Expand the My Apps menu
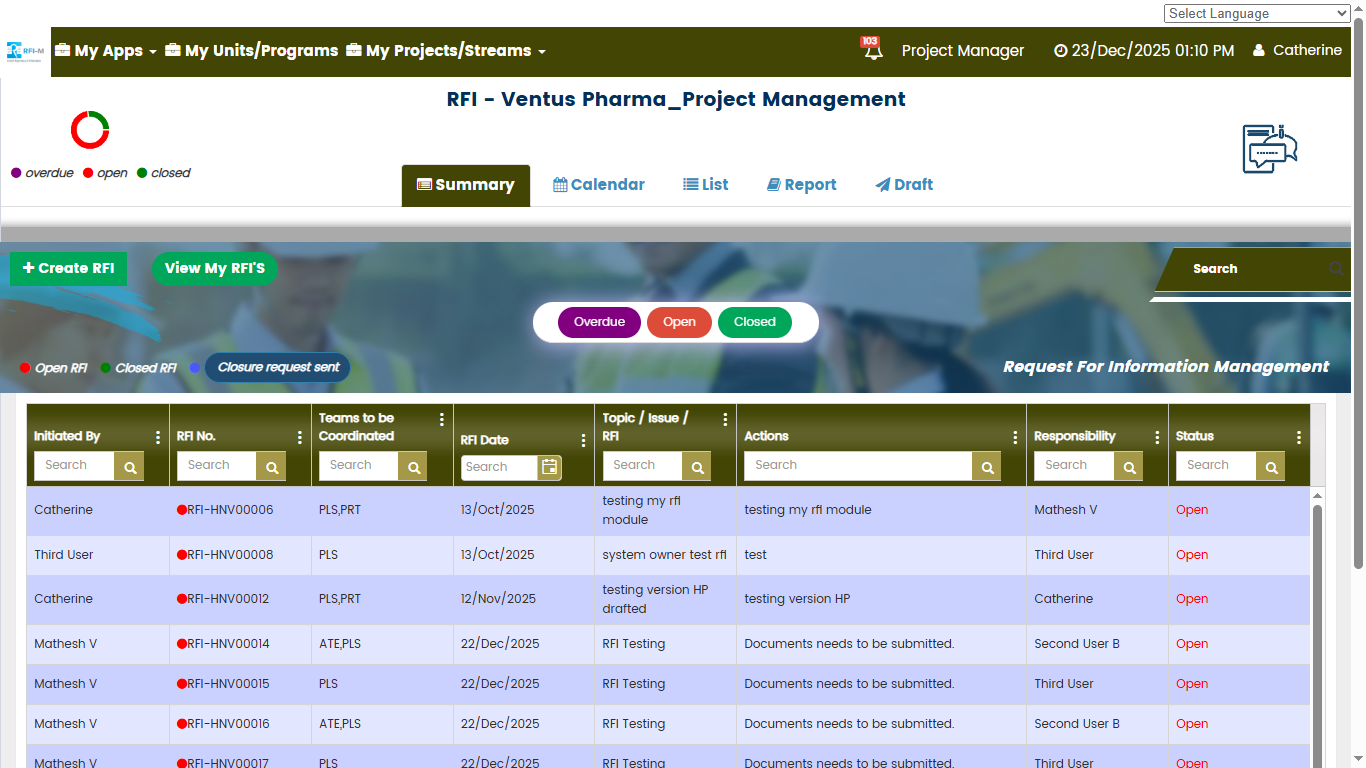1366x768 pixels. pyautogui.click(x=106, y=51)
